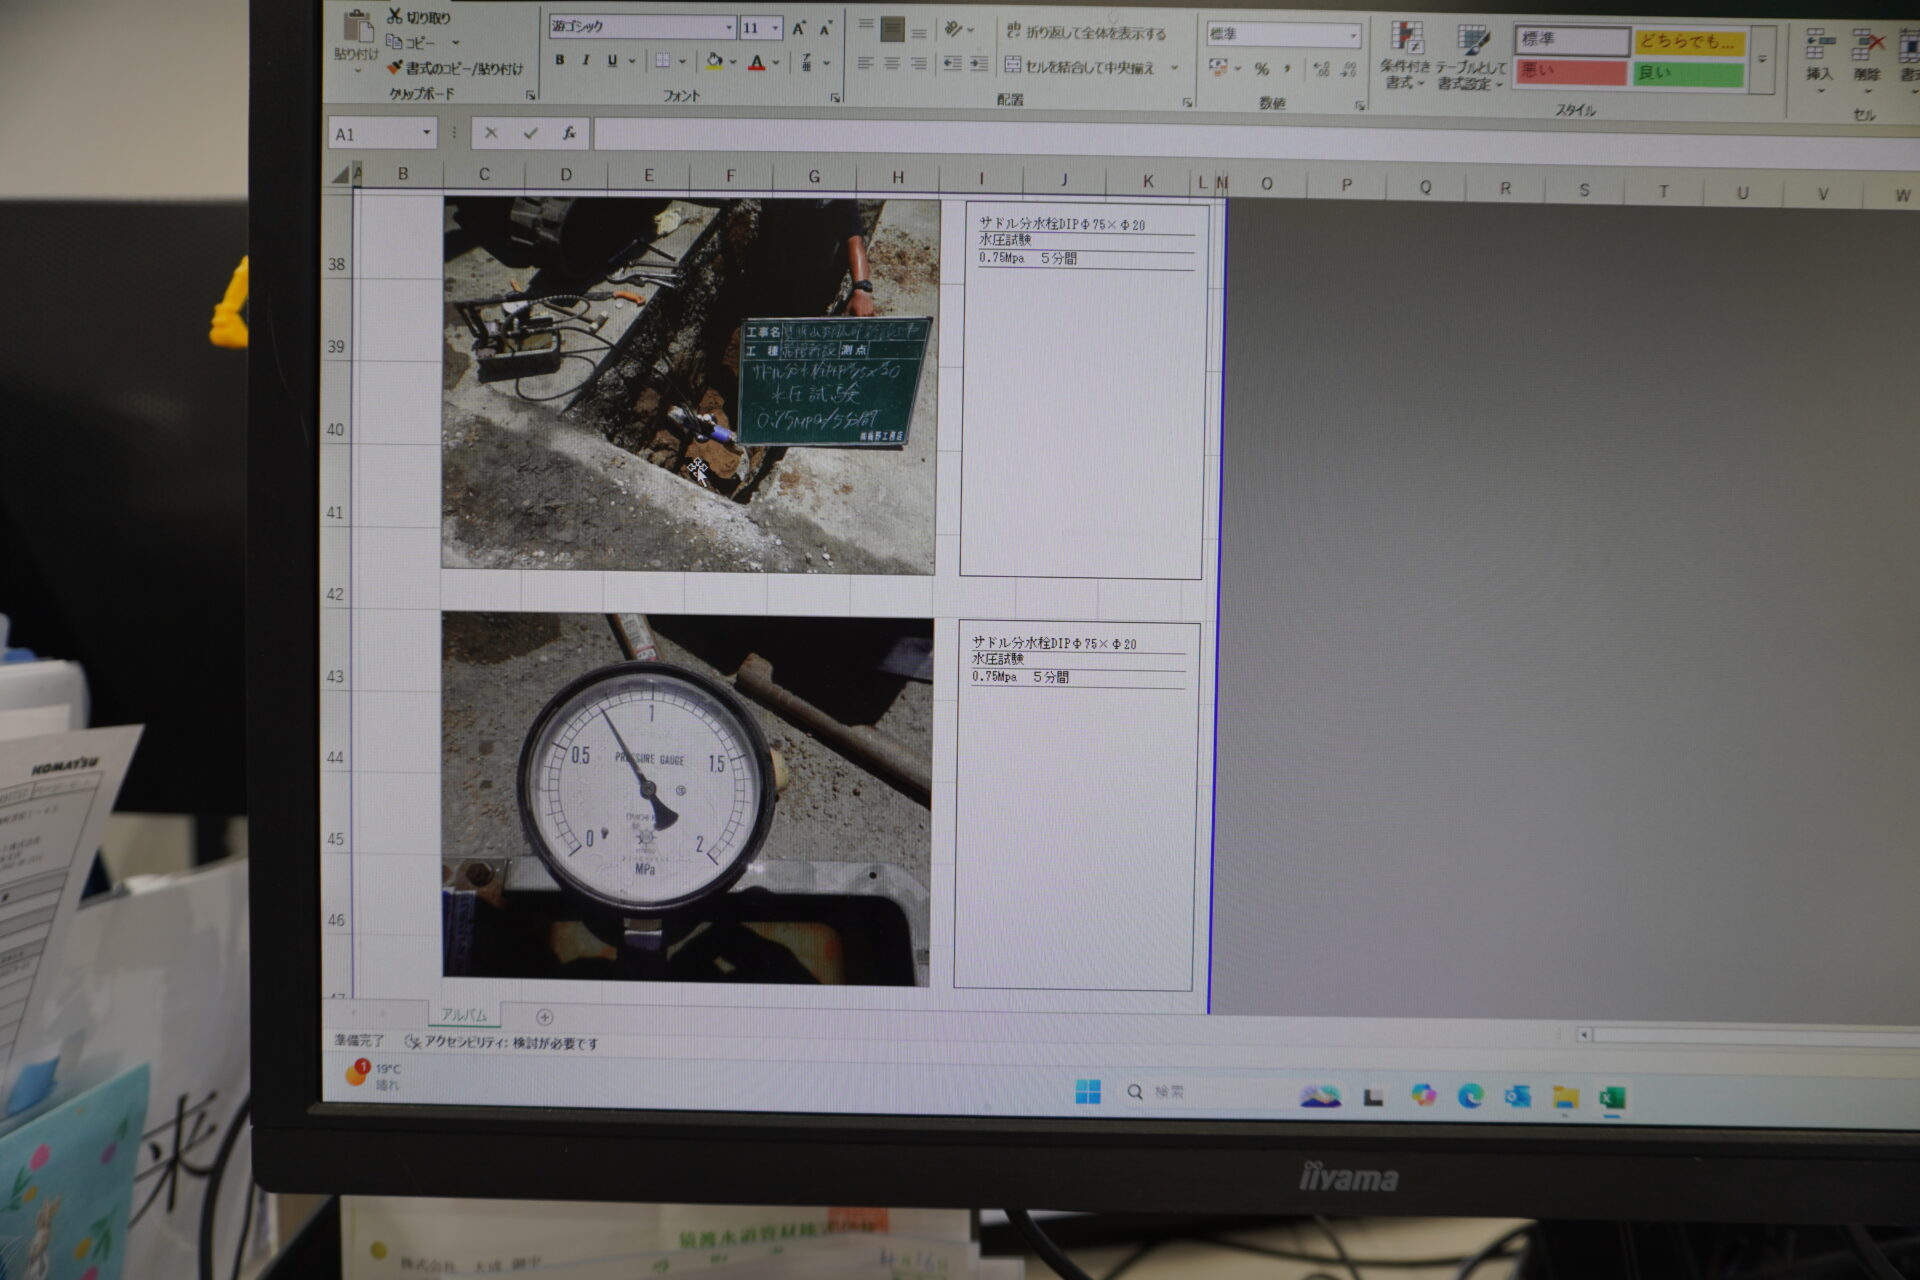Click the percent style icon

pos(1262,69)
